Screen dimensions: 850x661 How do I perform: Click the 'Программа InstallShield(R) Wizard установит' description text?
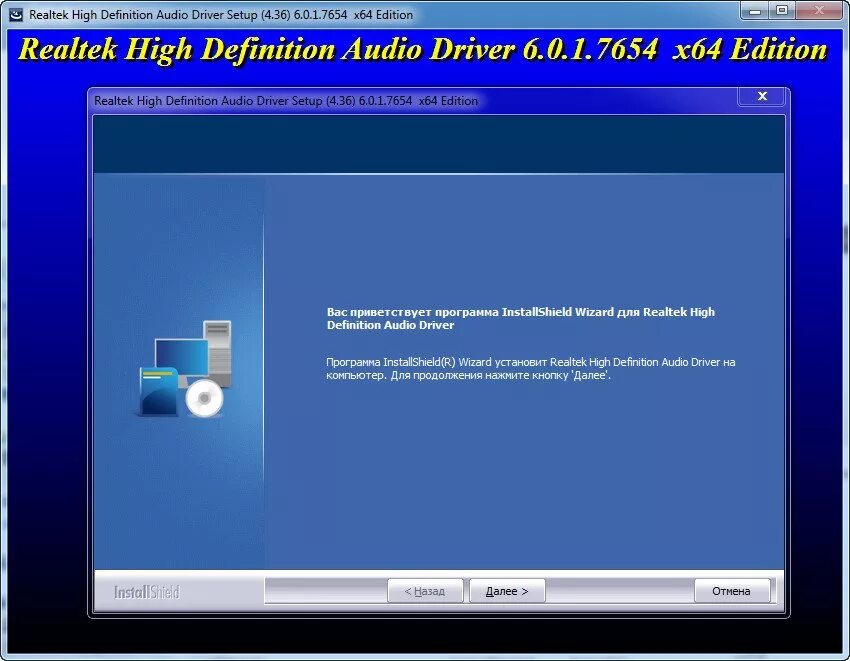coord(530,368)
